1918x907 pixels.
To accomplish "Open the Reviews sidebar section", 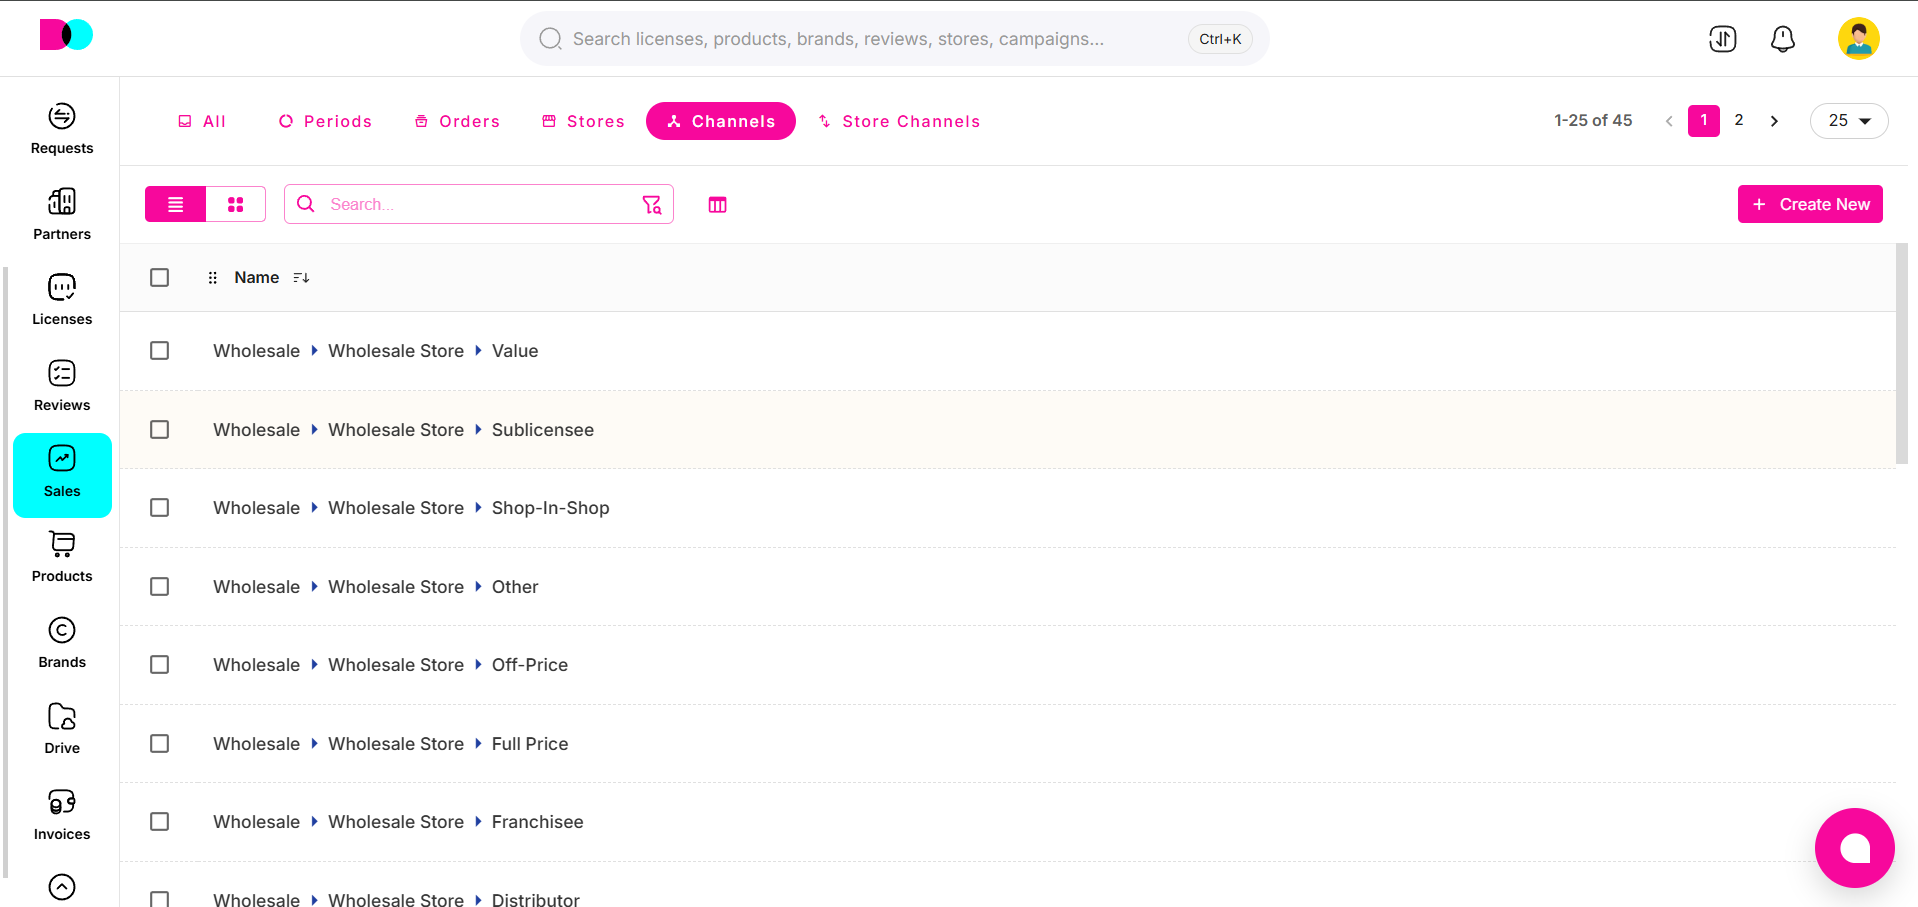I will coord(62,386).
